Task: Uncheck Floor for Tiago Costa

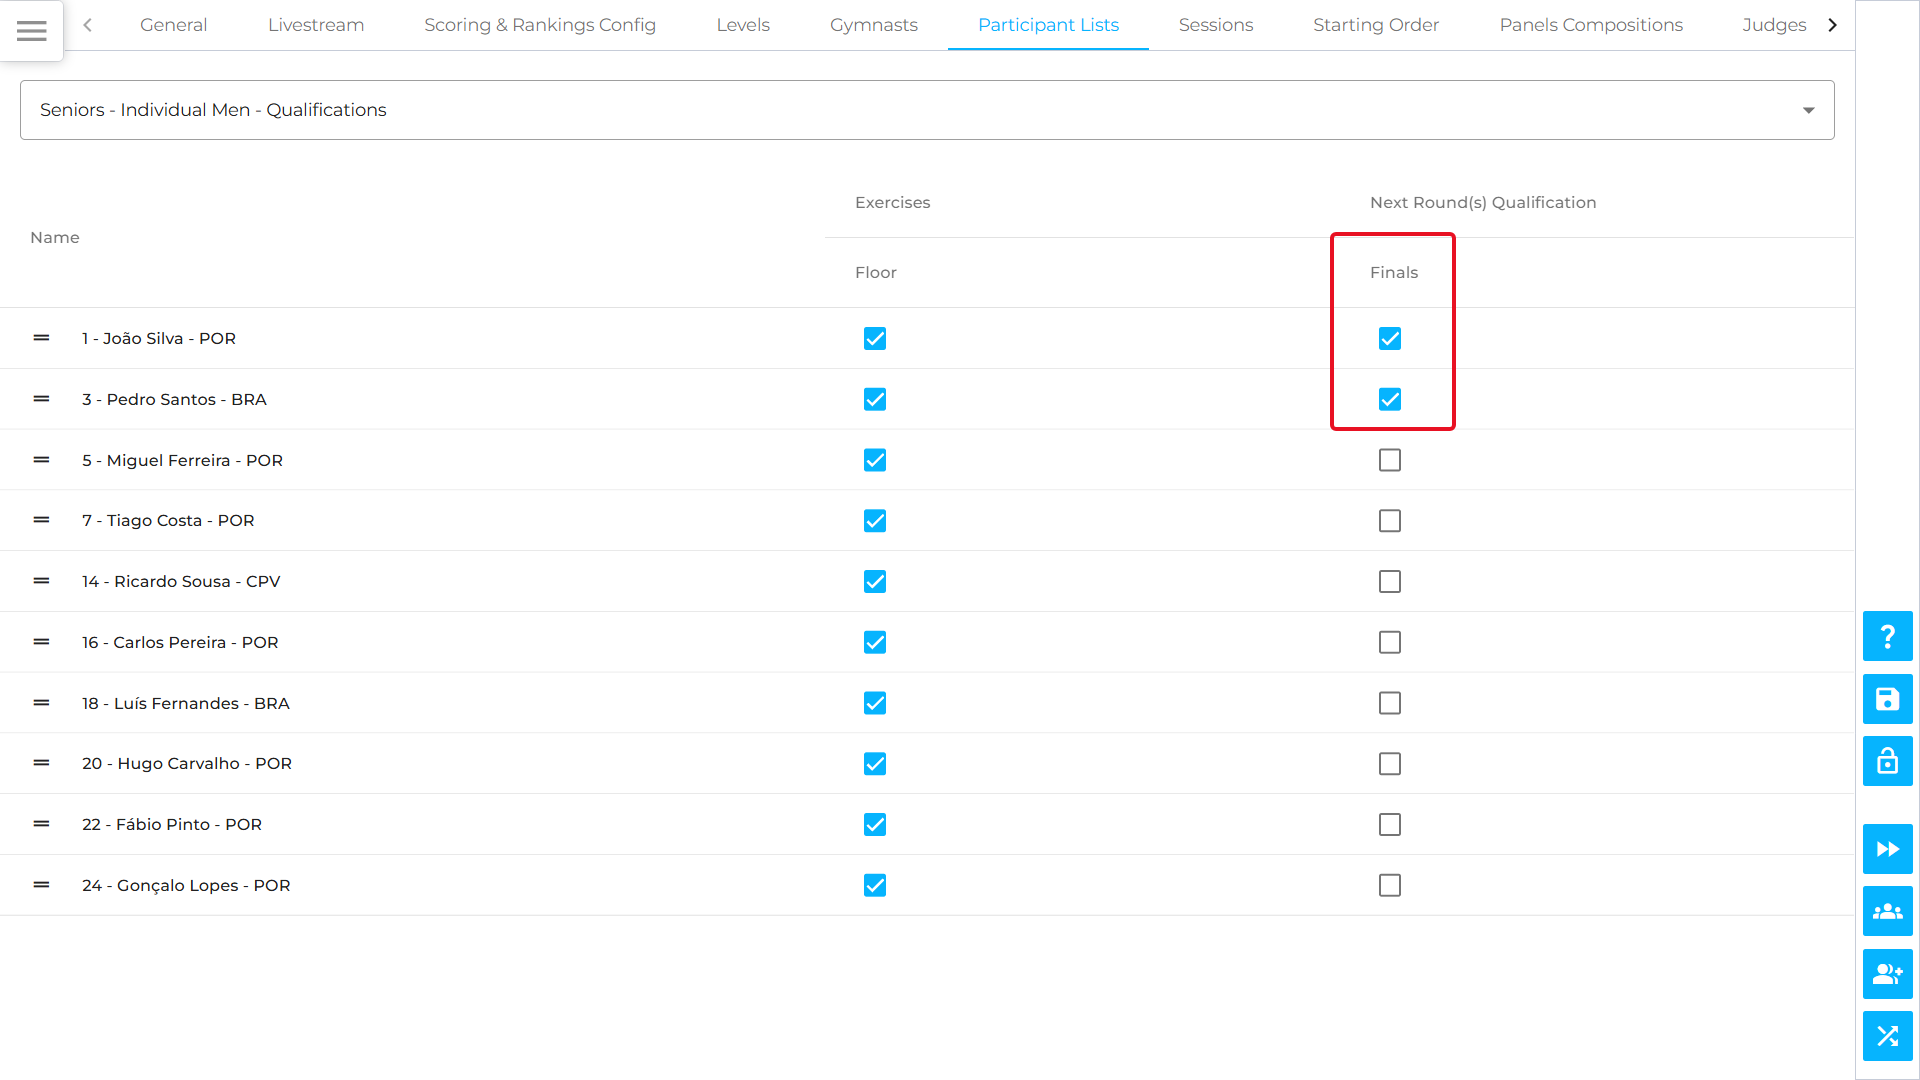Action: [x=875, y=521]
